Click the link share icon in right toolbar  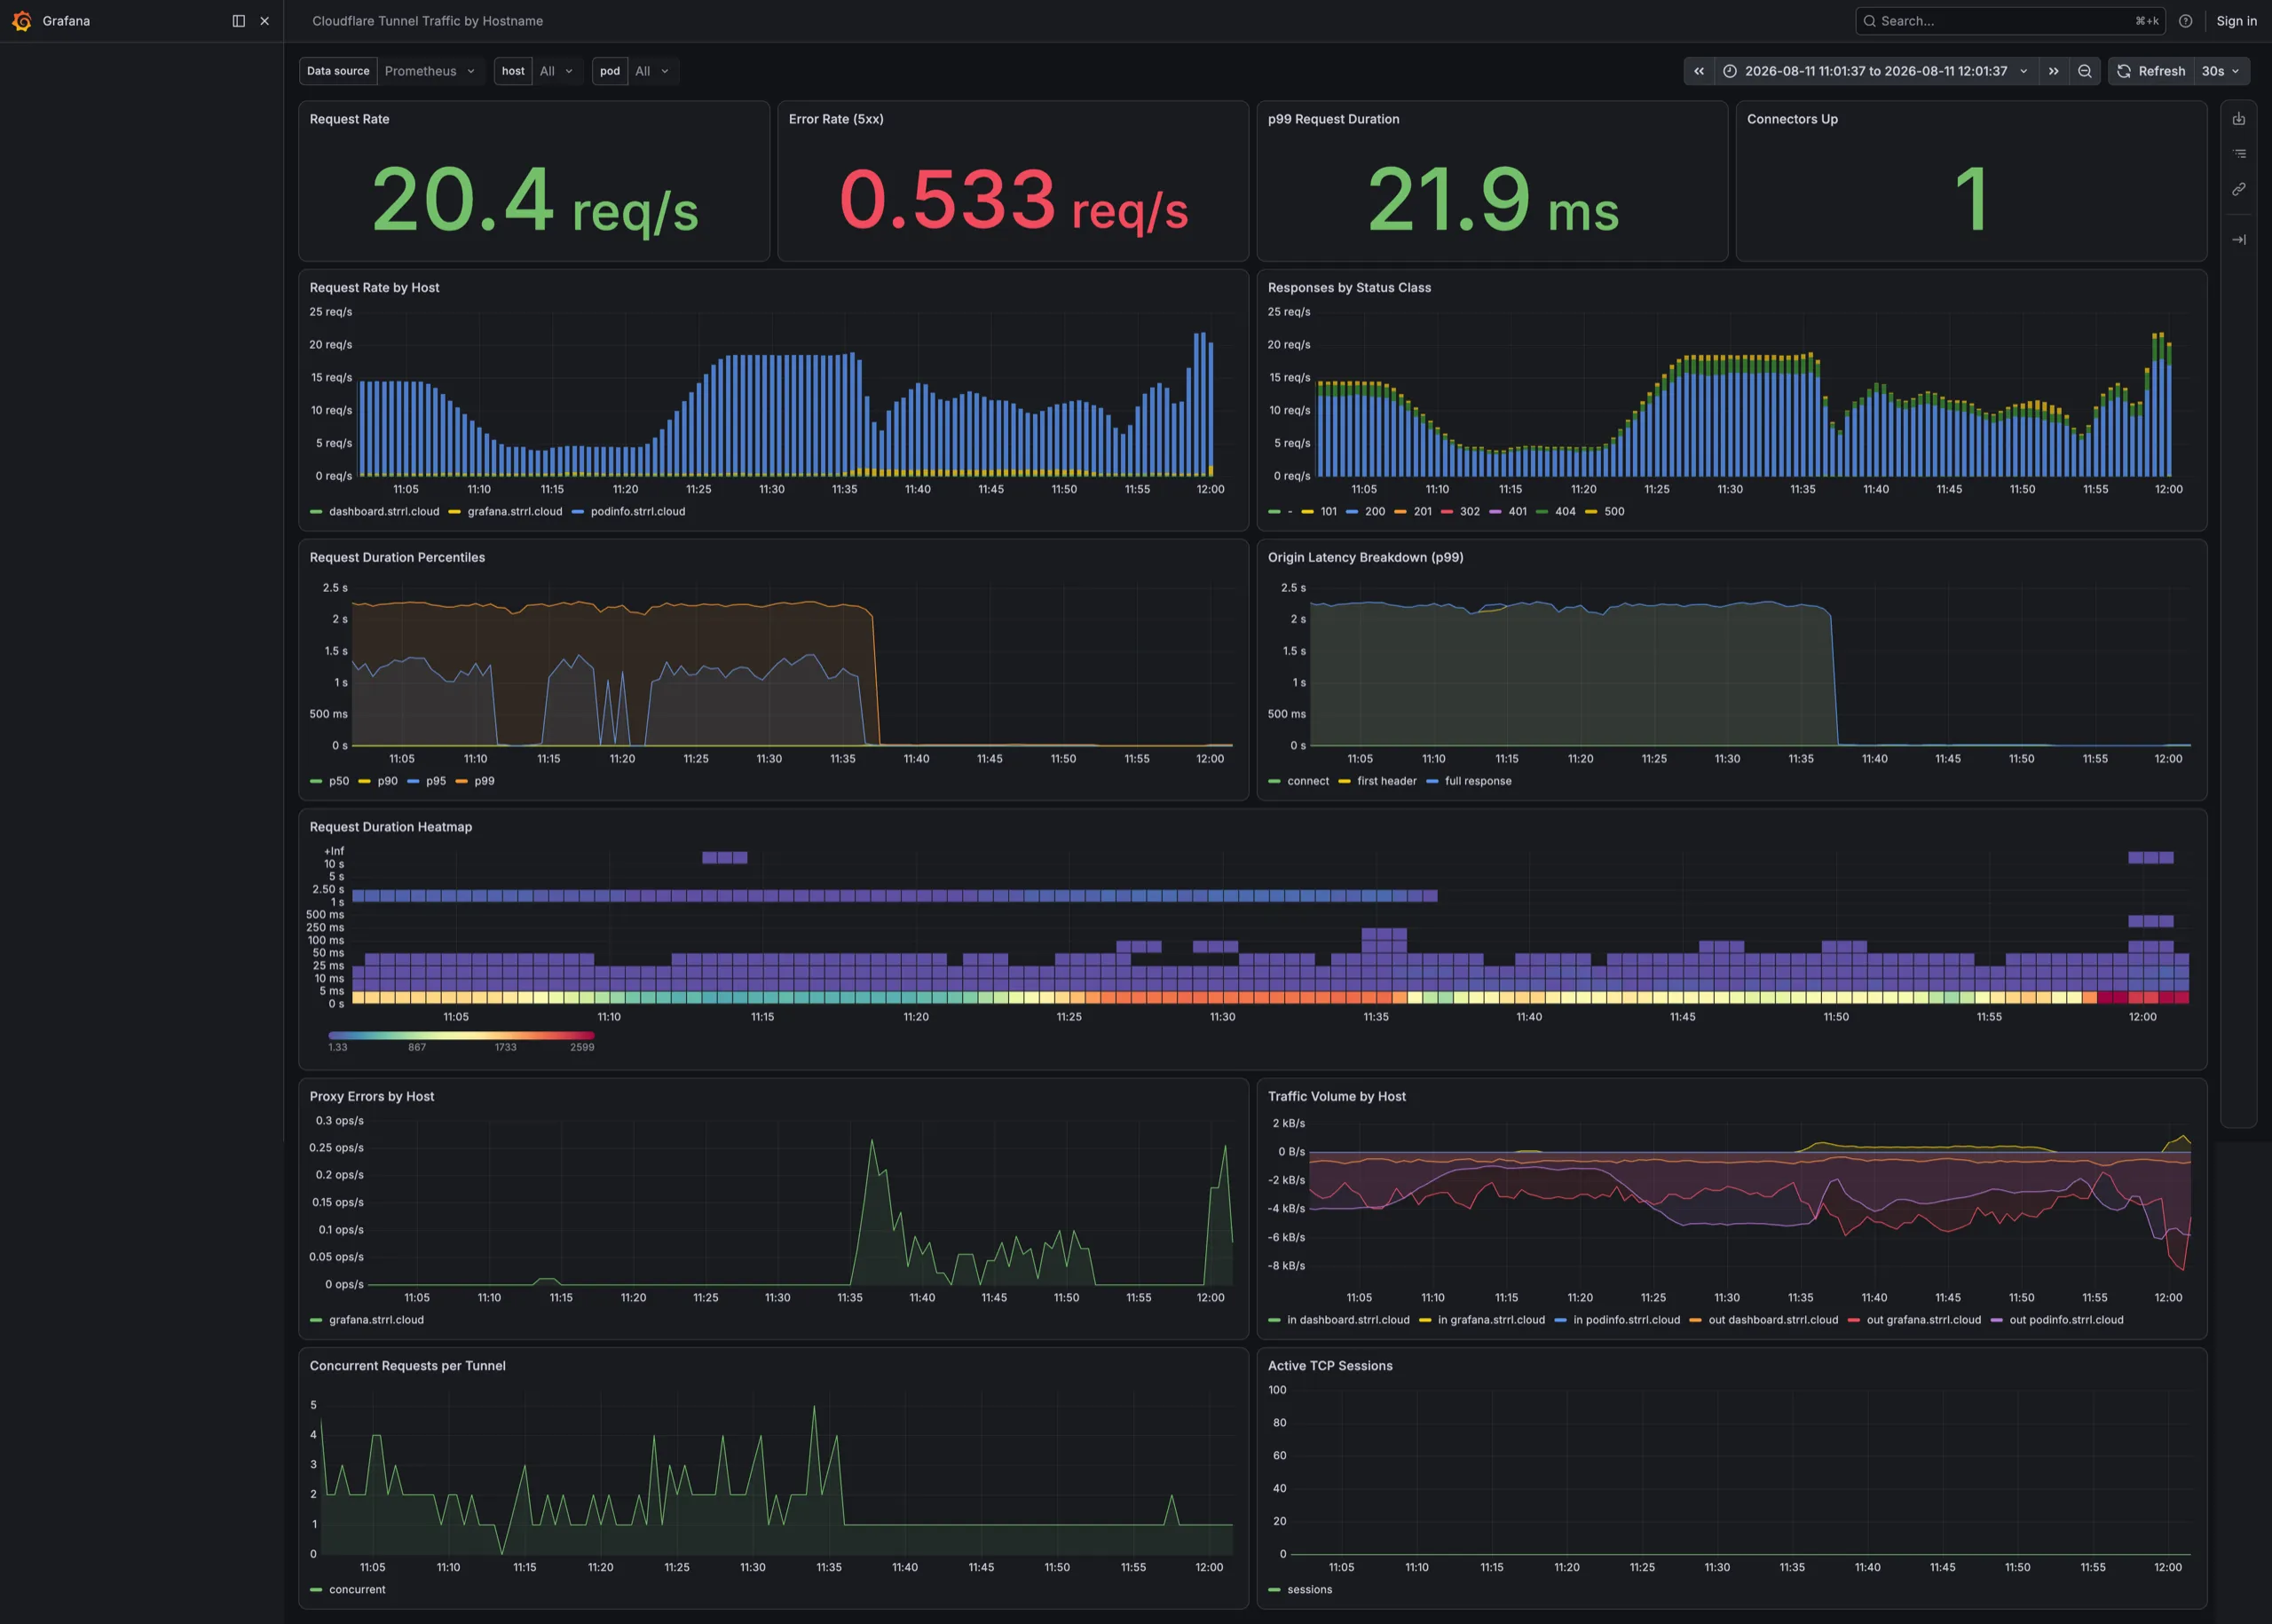point(2238,189)
